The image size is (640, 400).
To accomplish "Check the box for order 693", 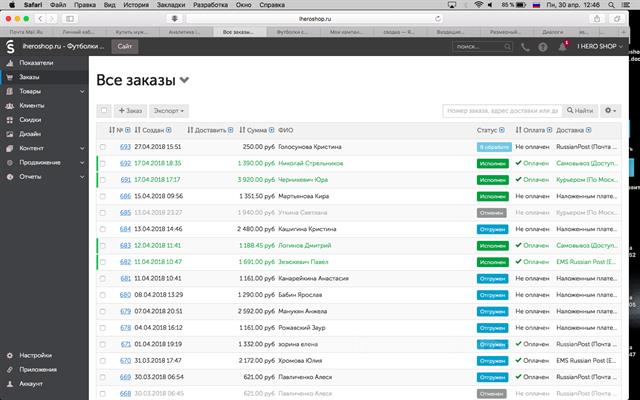I will (102, 147).
